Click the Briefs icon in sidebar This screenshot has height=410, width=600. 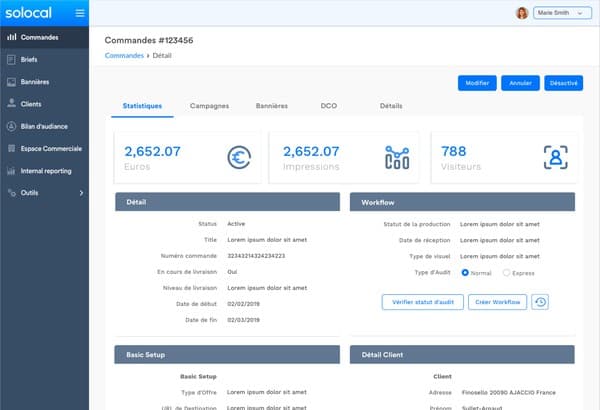coord(11,60)
